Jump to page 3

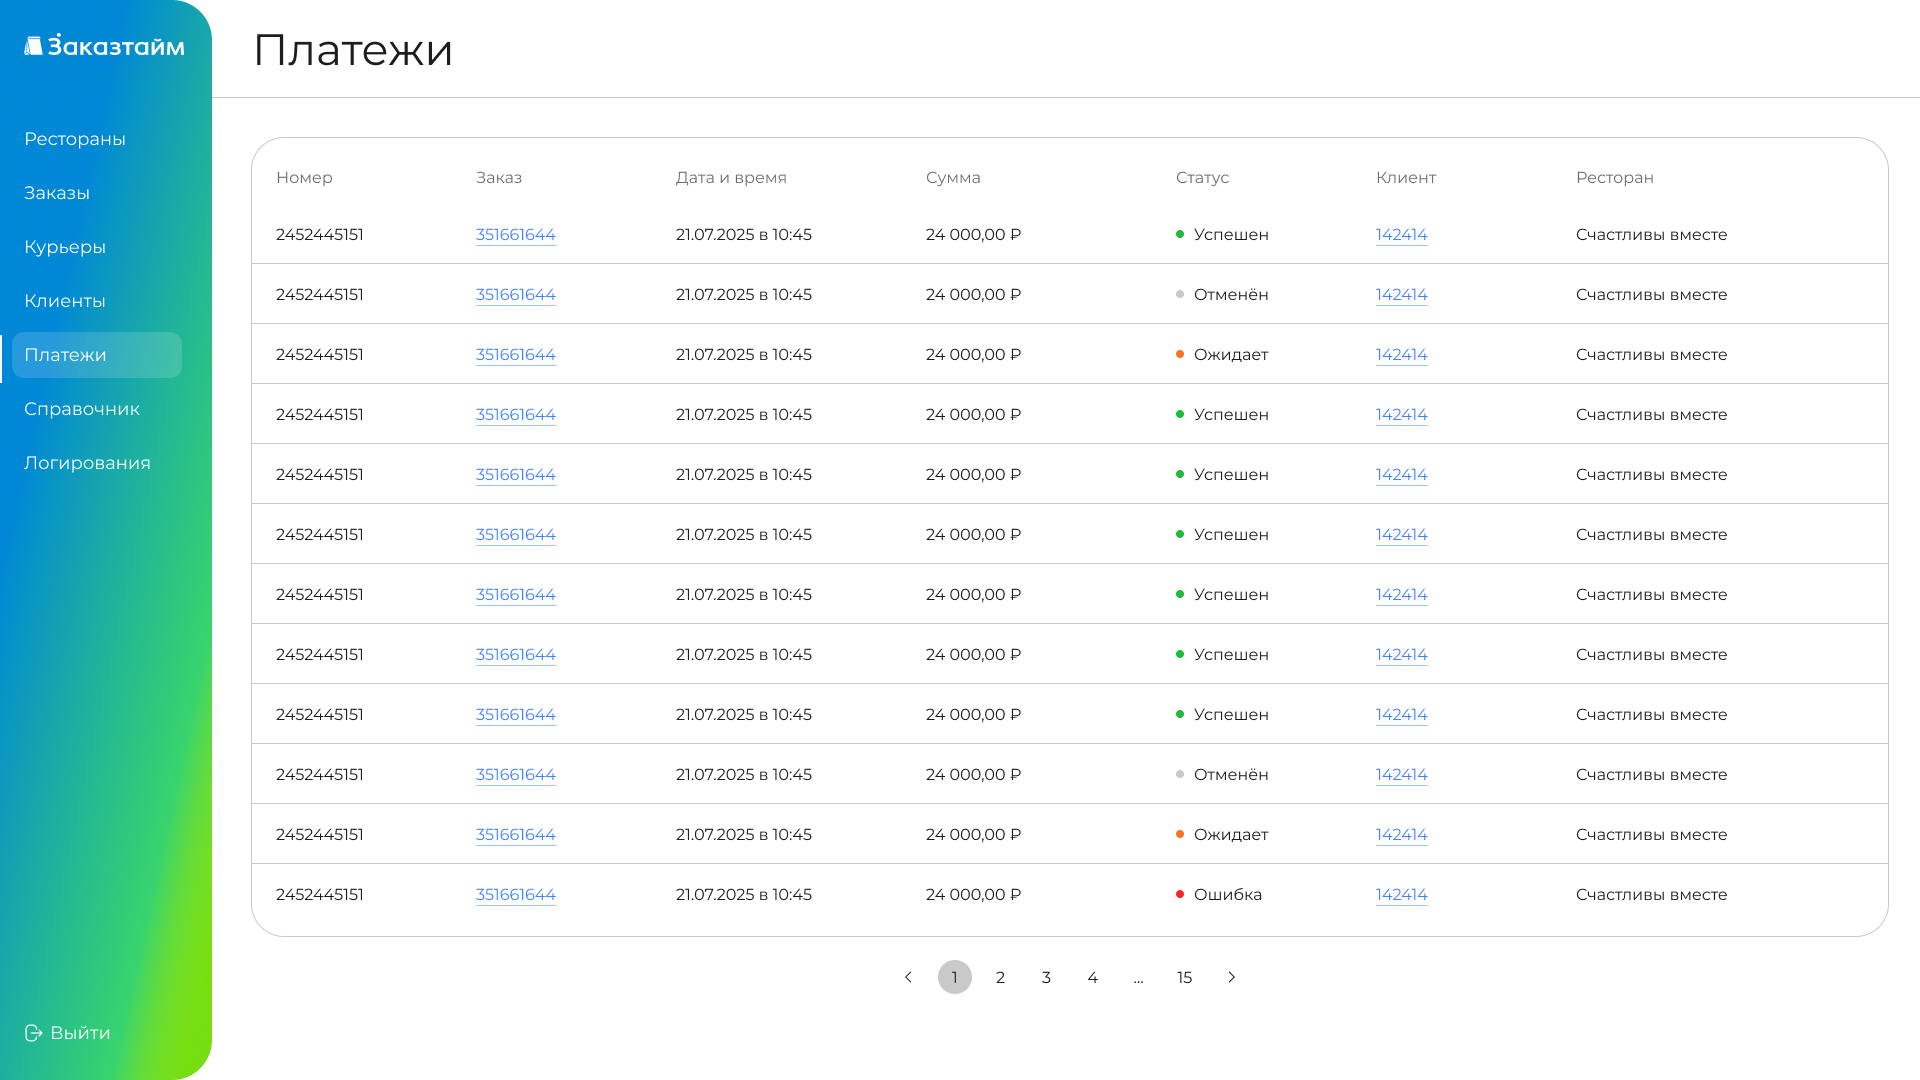click(1046, 977)
